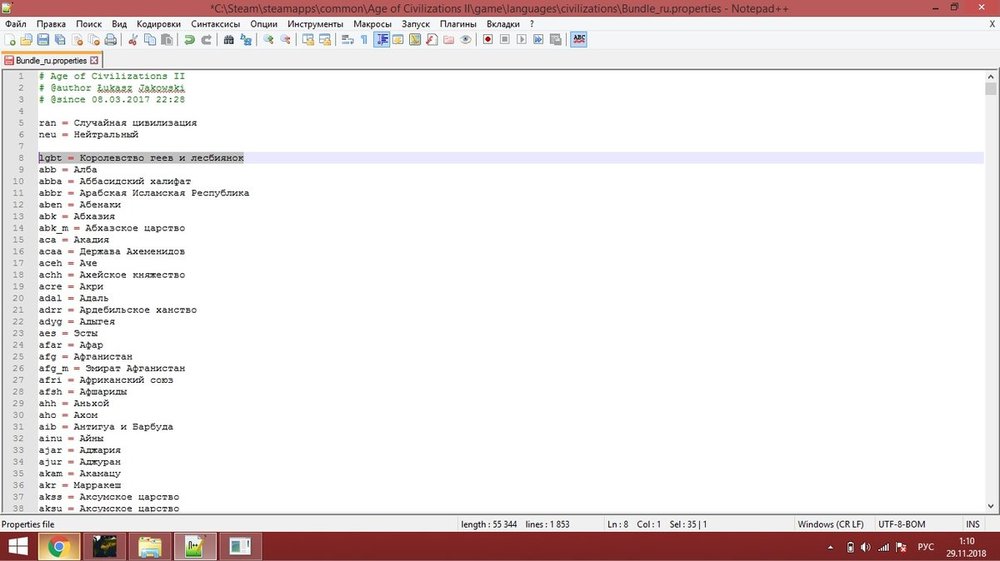This screenshot has height=561, width=1000.
Task: Click the Close All toolbar icon
Action: [x=94, y=40]
